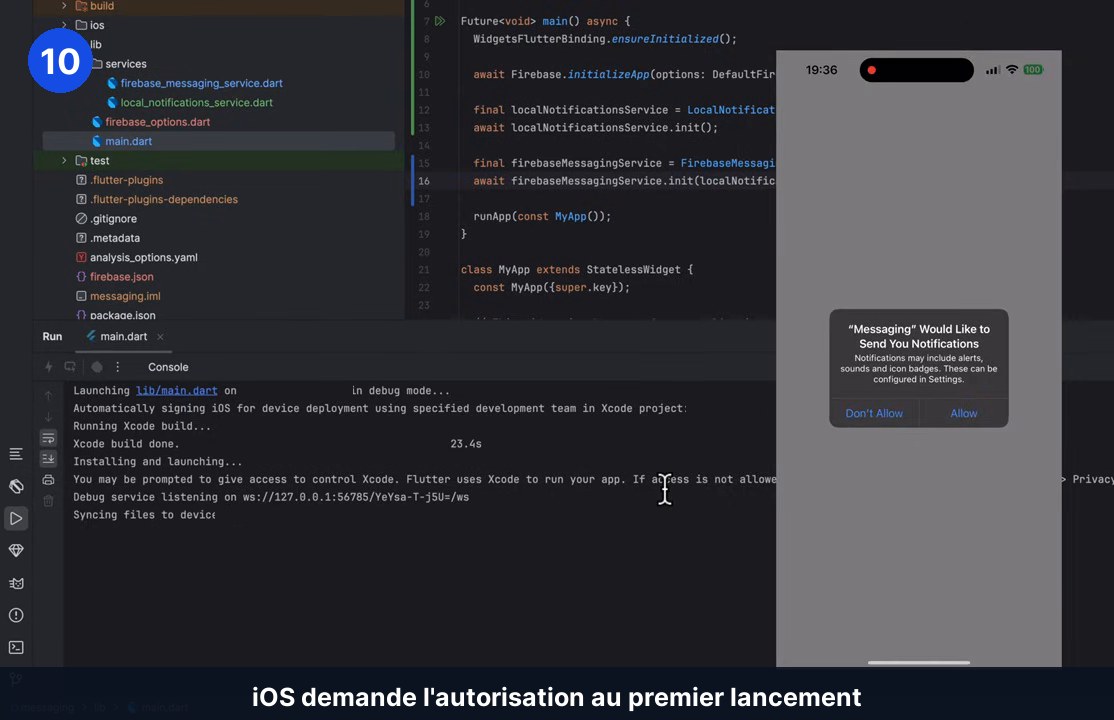Screen dimensions: 1114x720
Task: Click line number 16 in the gutter
Action: 423,181
